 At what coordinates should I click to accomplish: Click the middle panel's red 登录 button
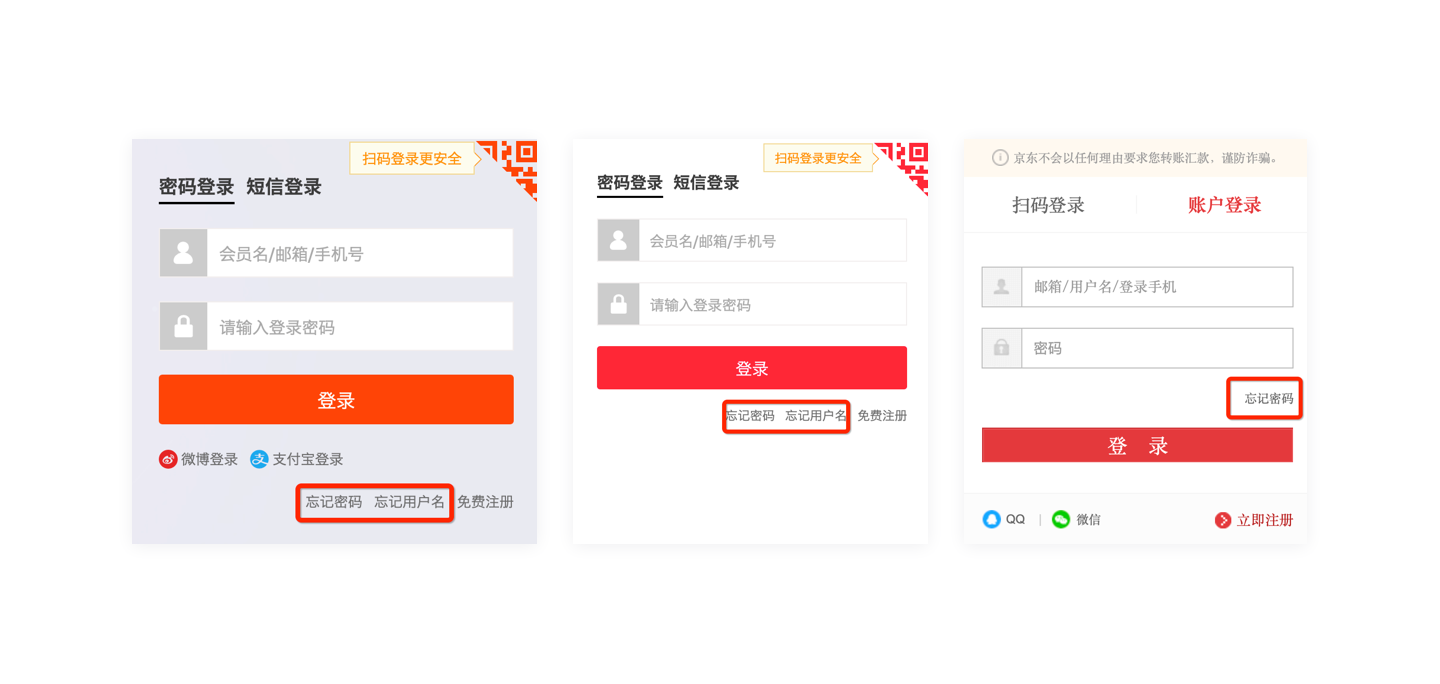[x=752, y=368]
